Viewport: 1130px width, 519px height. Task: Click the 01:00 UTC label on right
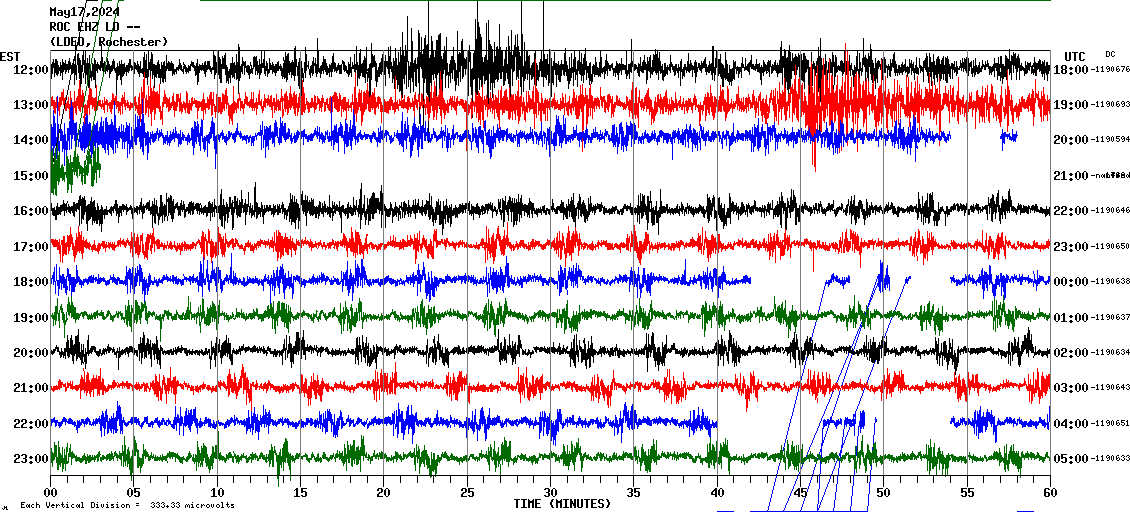tap(1070, 317)
